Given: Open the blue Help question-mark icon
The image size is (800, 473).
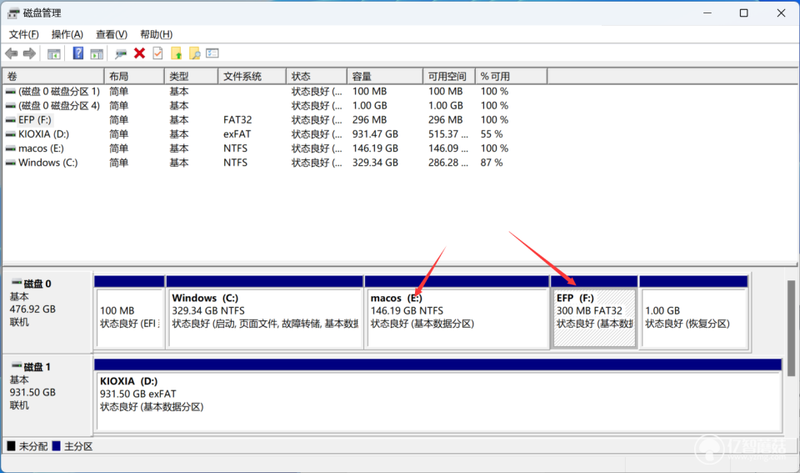Looking at the screenshot, I should (x=78, y=53).
